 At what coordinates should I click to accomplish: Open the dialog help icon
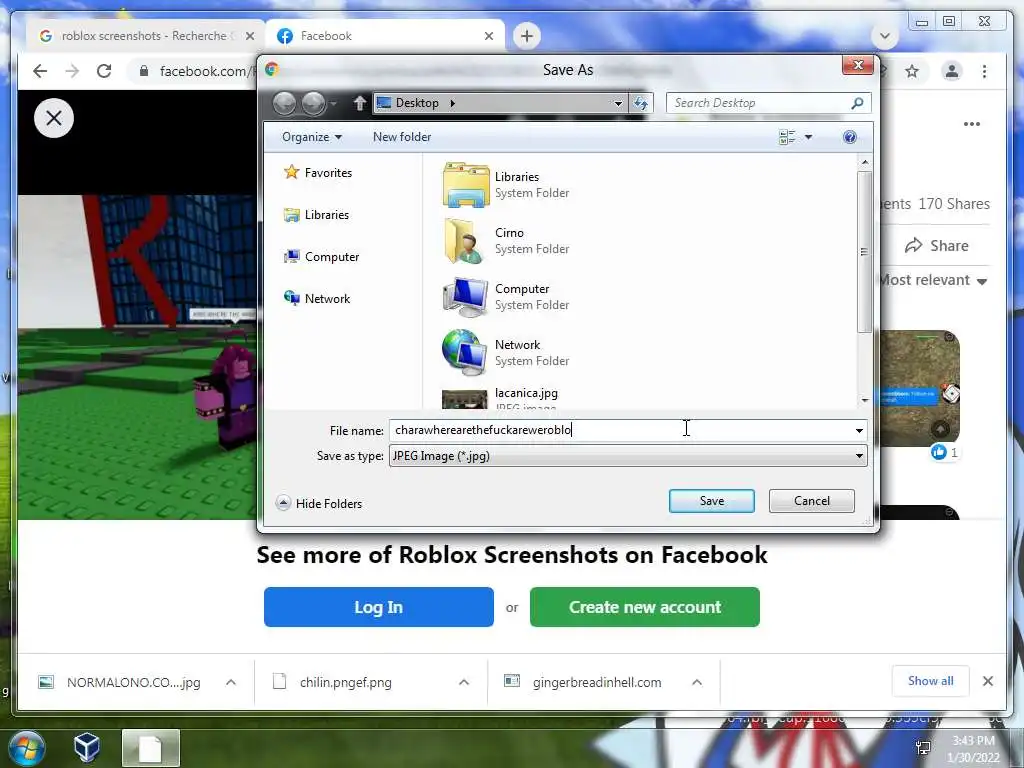(850, 137)
